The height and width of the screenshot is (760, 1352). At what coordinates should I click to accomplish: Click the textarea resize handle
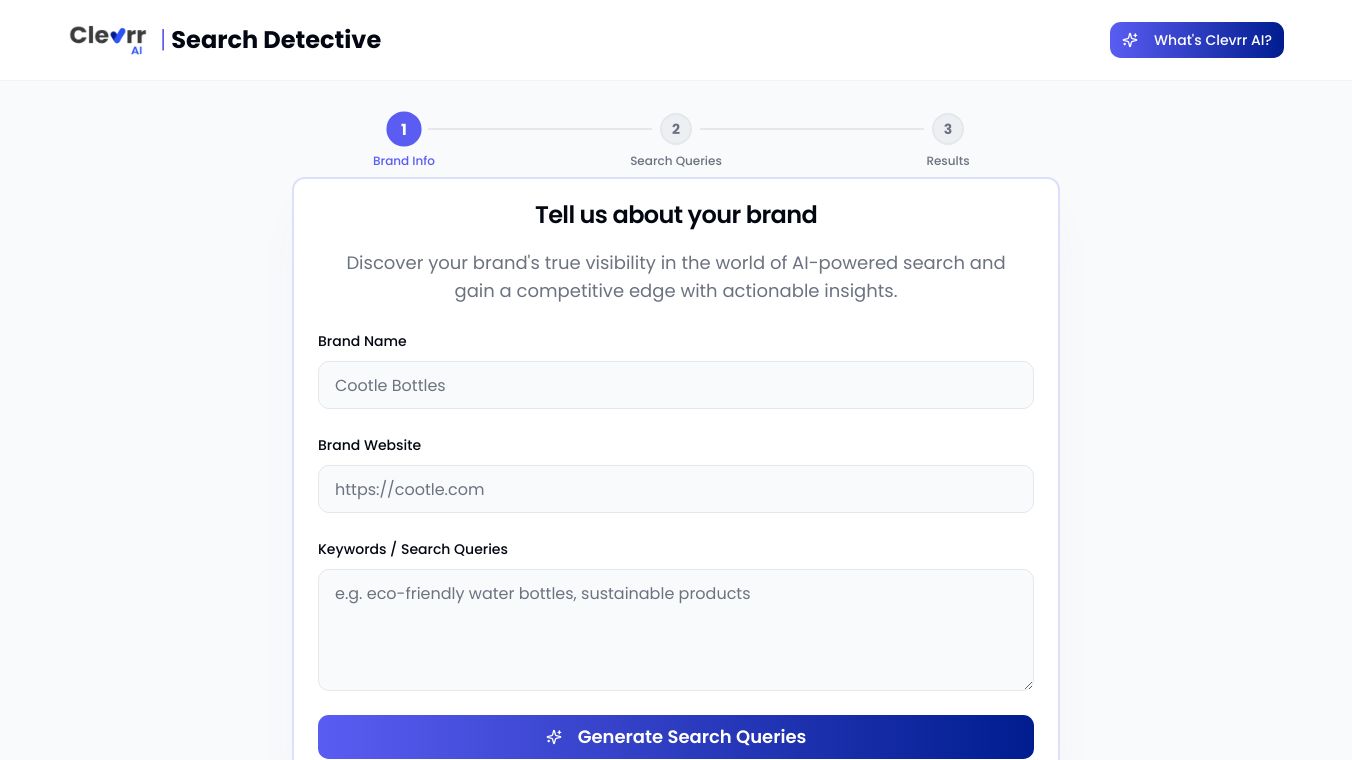tap(1028, 683)
